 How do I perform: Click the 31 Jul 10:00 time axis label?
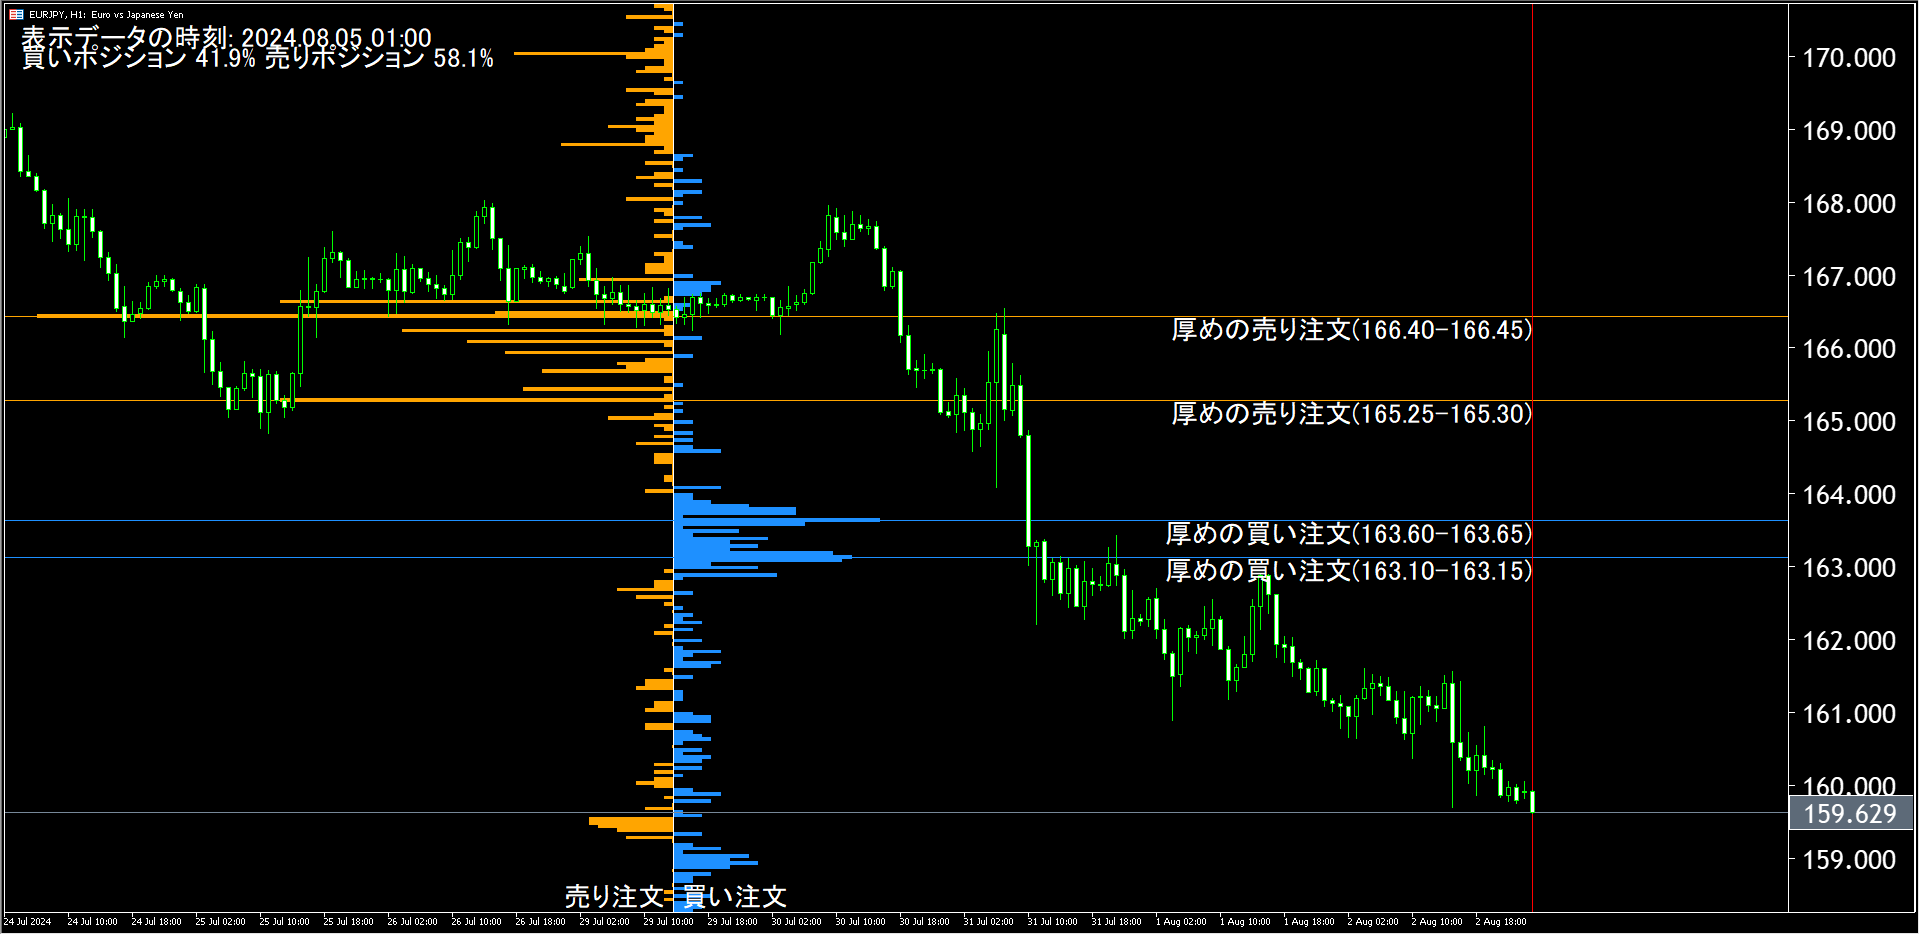point(1052,922)
